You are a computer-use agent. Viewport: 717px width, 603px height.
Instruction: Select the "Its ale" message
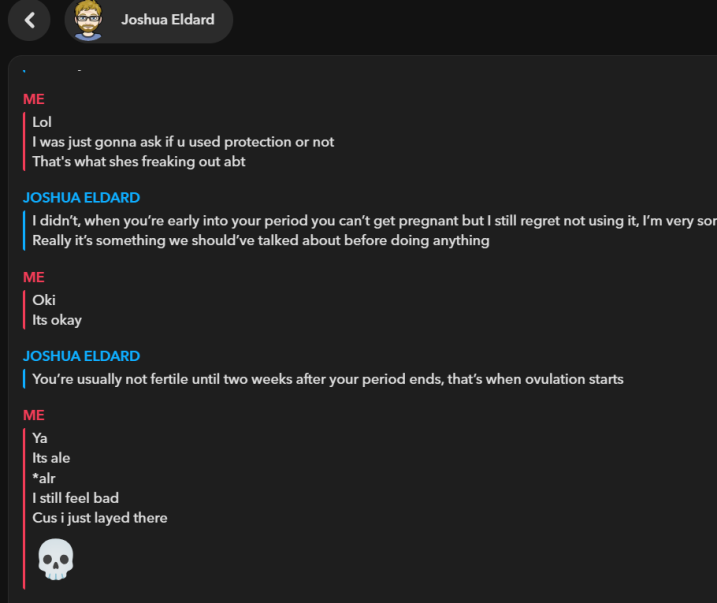pos(51,458)
